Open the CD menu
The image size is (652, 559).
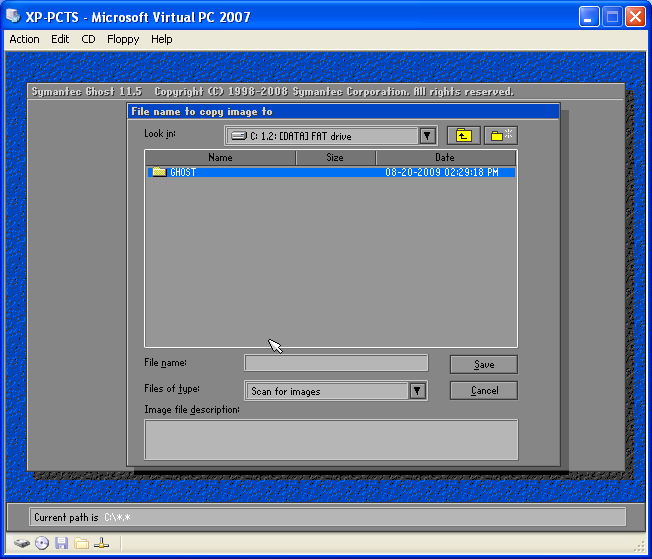tap(88, 39)
